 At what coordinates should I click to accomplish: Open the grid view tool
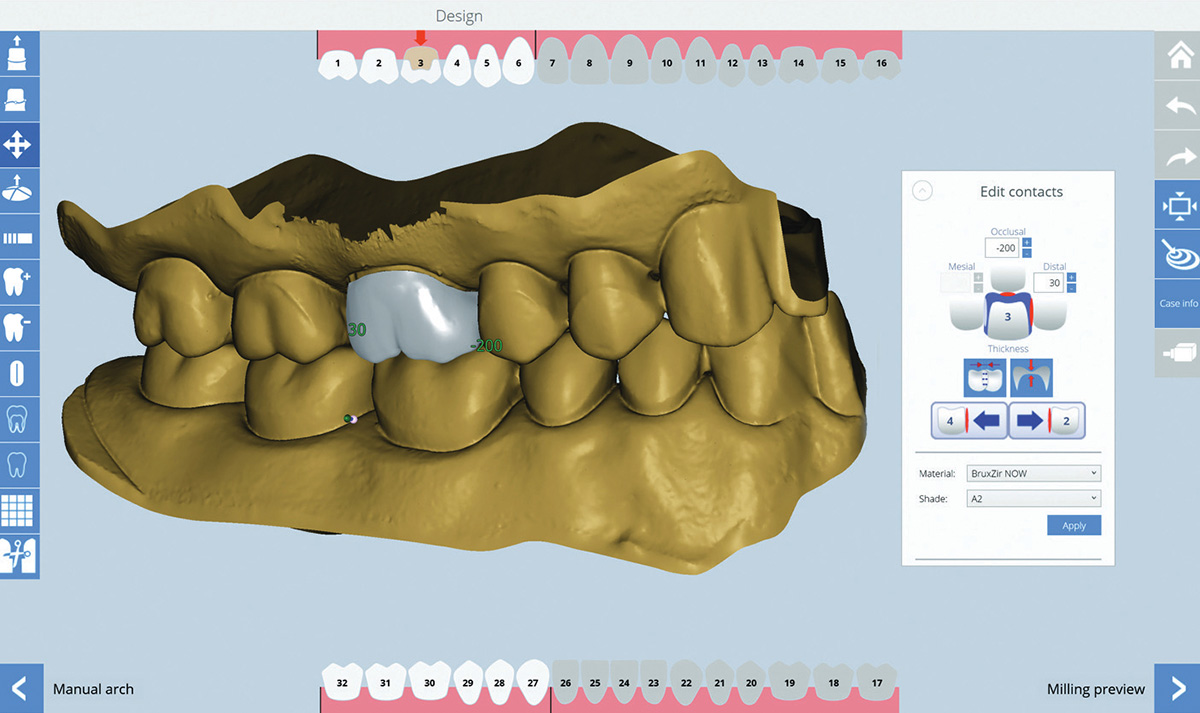coord(19,510)
